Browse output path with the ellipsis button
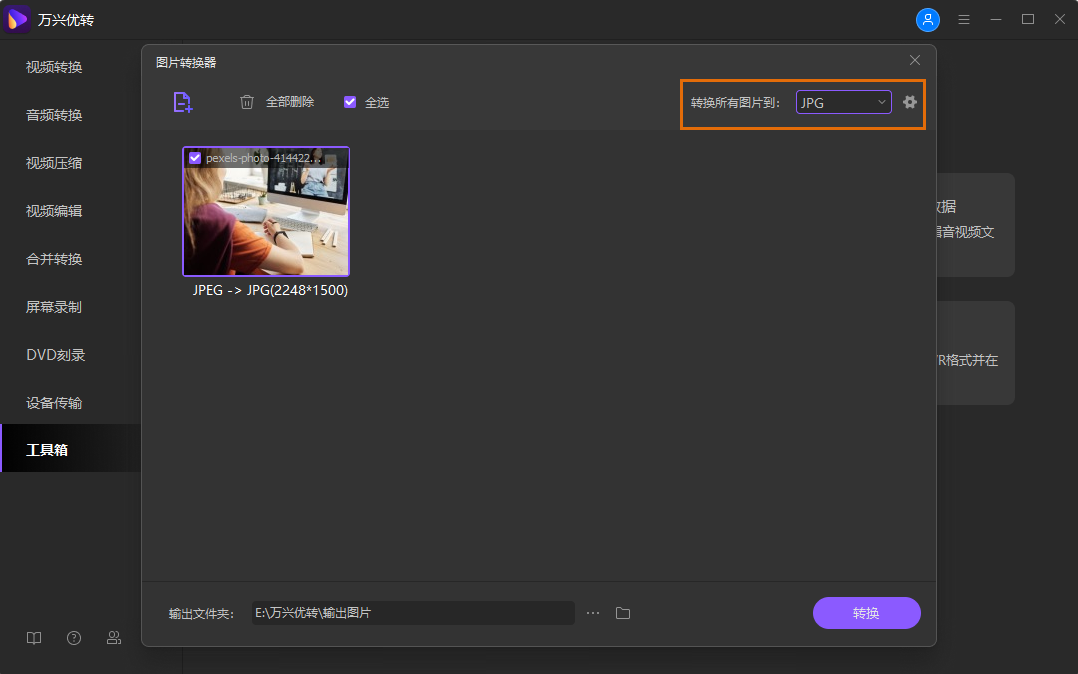This screenshot has height=674, width=1078. pos(592,612)
